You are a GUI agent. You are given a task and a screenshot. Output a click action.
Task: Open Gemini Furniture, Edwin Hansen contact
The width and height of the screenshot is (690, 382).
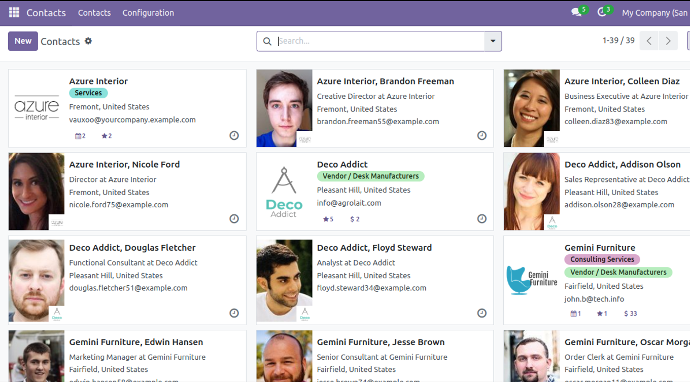[x=136, y=342]
